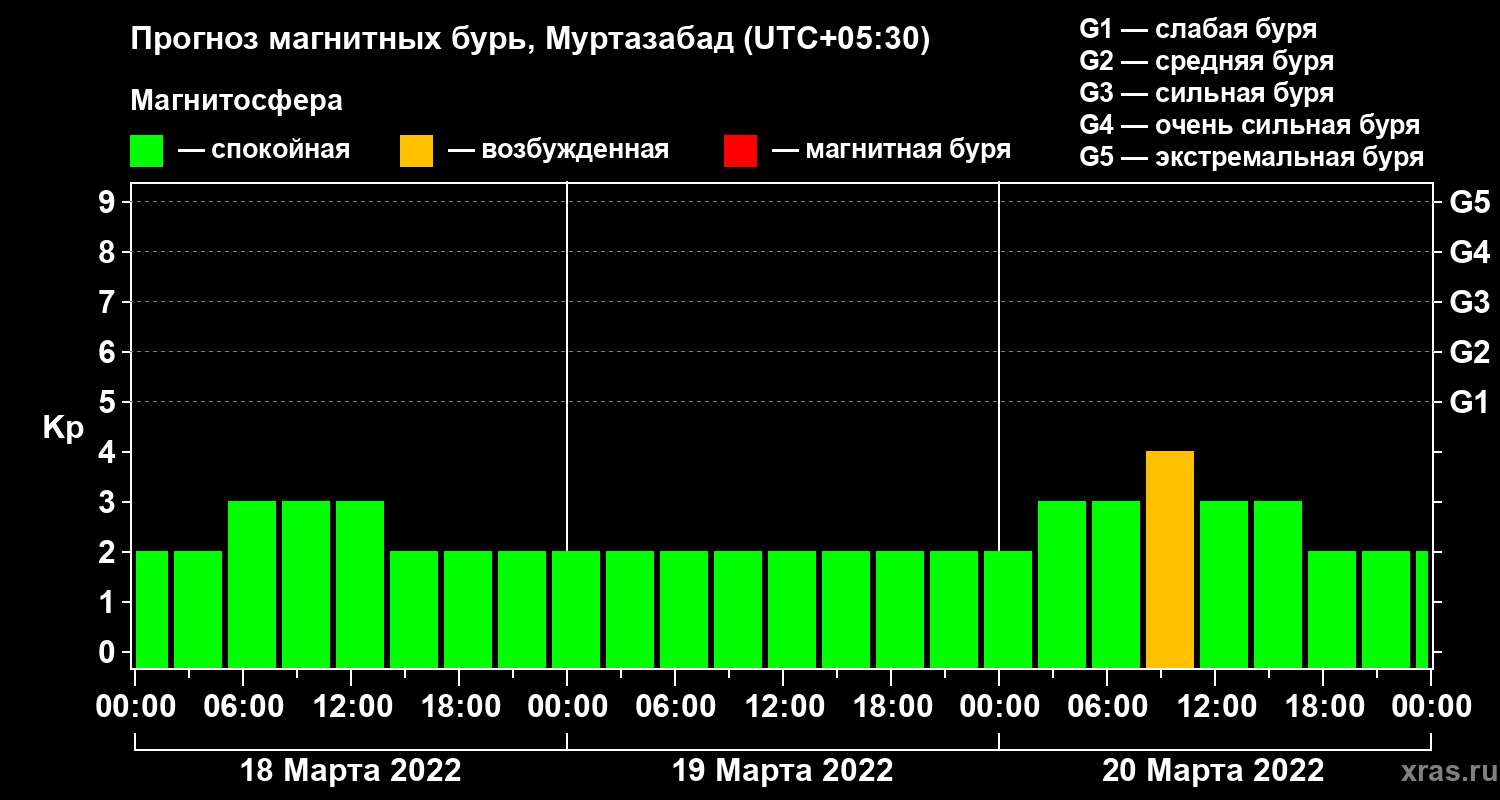This screenshot has width=1500, height=800.
Task: Click the right-axis 'G1' storm level label
Action: (1470, 402)
